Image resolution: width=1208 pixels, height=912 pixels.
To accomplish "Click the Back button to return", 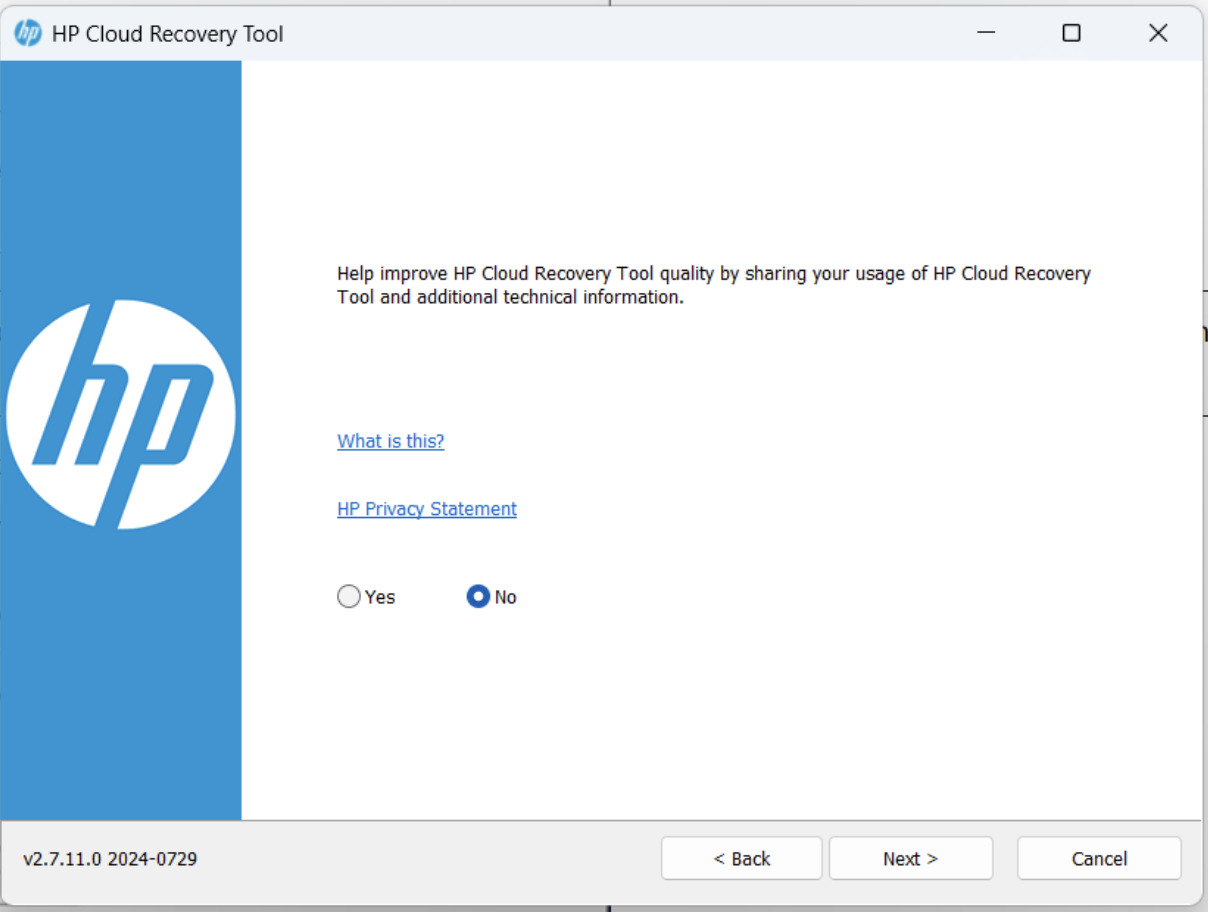I will pyautogui.click(x=741, y=858).
